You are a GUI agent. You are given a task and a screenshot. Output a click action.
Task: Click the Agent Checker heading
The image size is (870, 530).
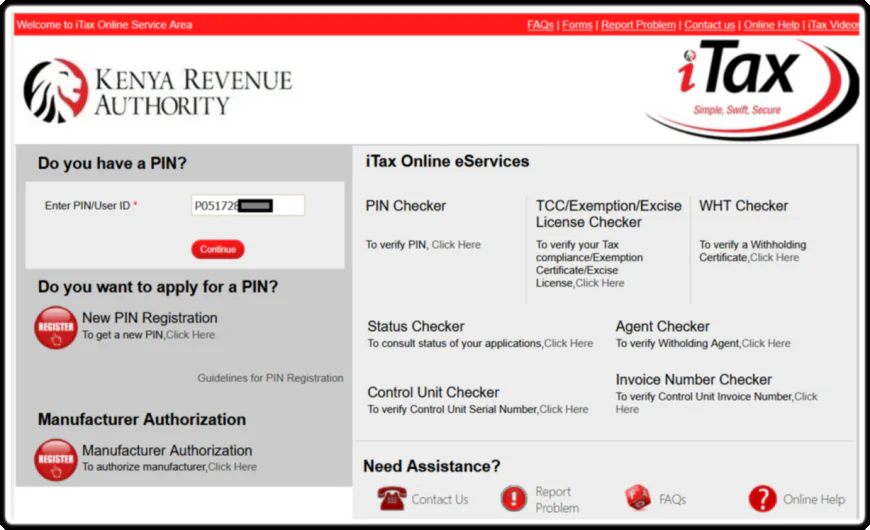pos(662,326)
